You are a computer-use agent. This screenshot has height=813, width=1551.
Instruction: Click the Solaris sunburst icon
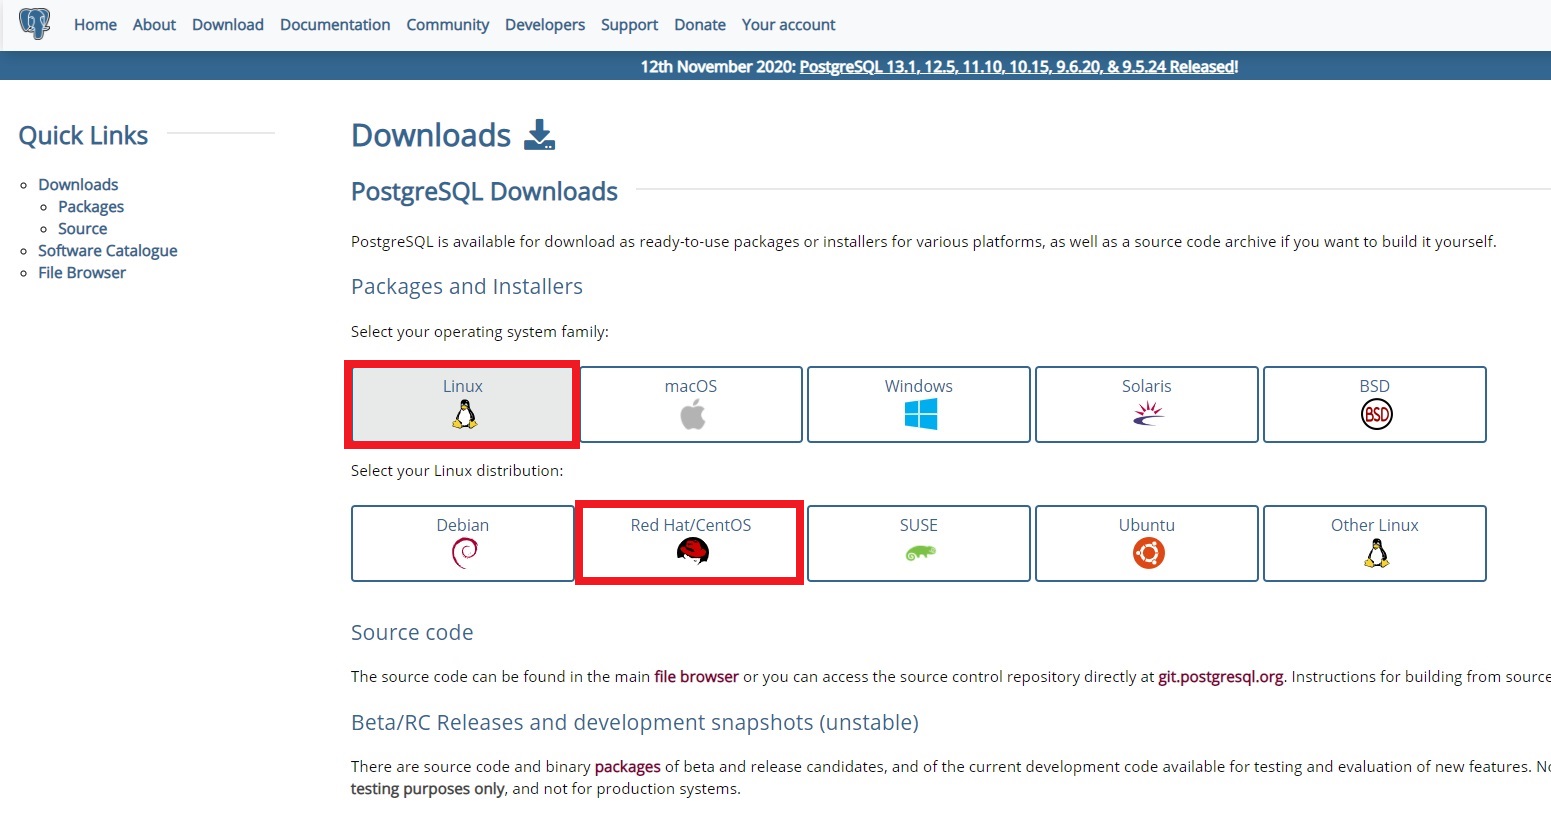(1148, 414)
